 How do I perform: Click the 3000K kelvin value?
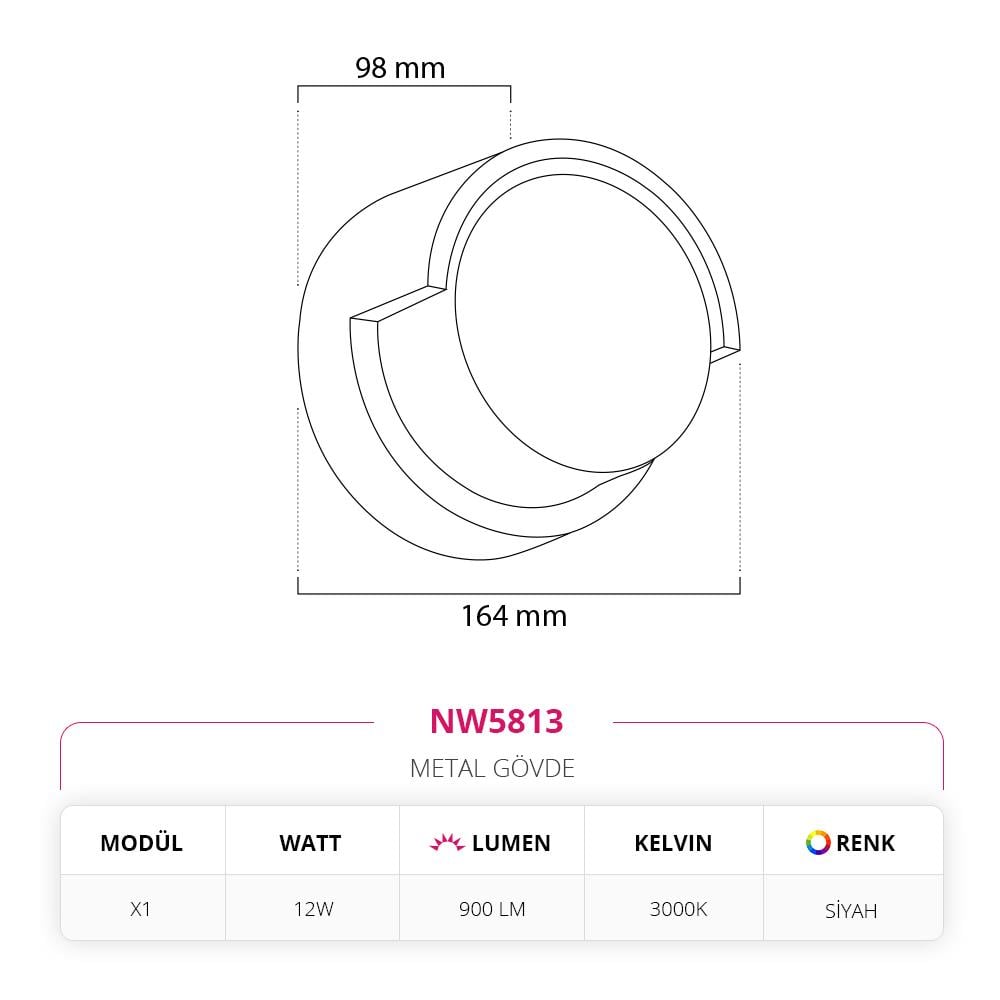click(x=678, y=909)
